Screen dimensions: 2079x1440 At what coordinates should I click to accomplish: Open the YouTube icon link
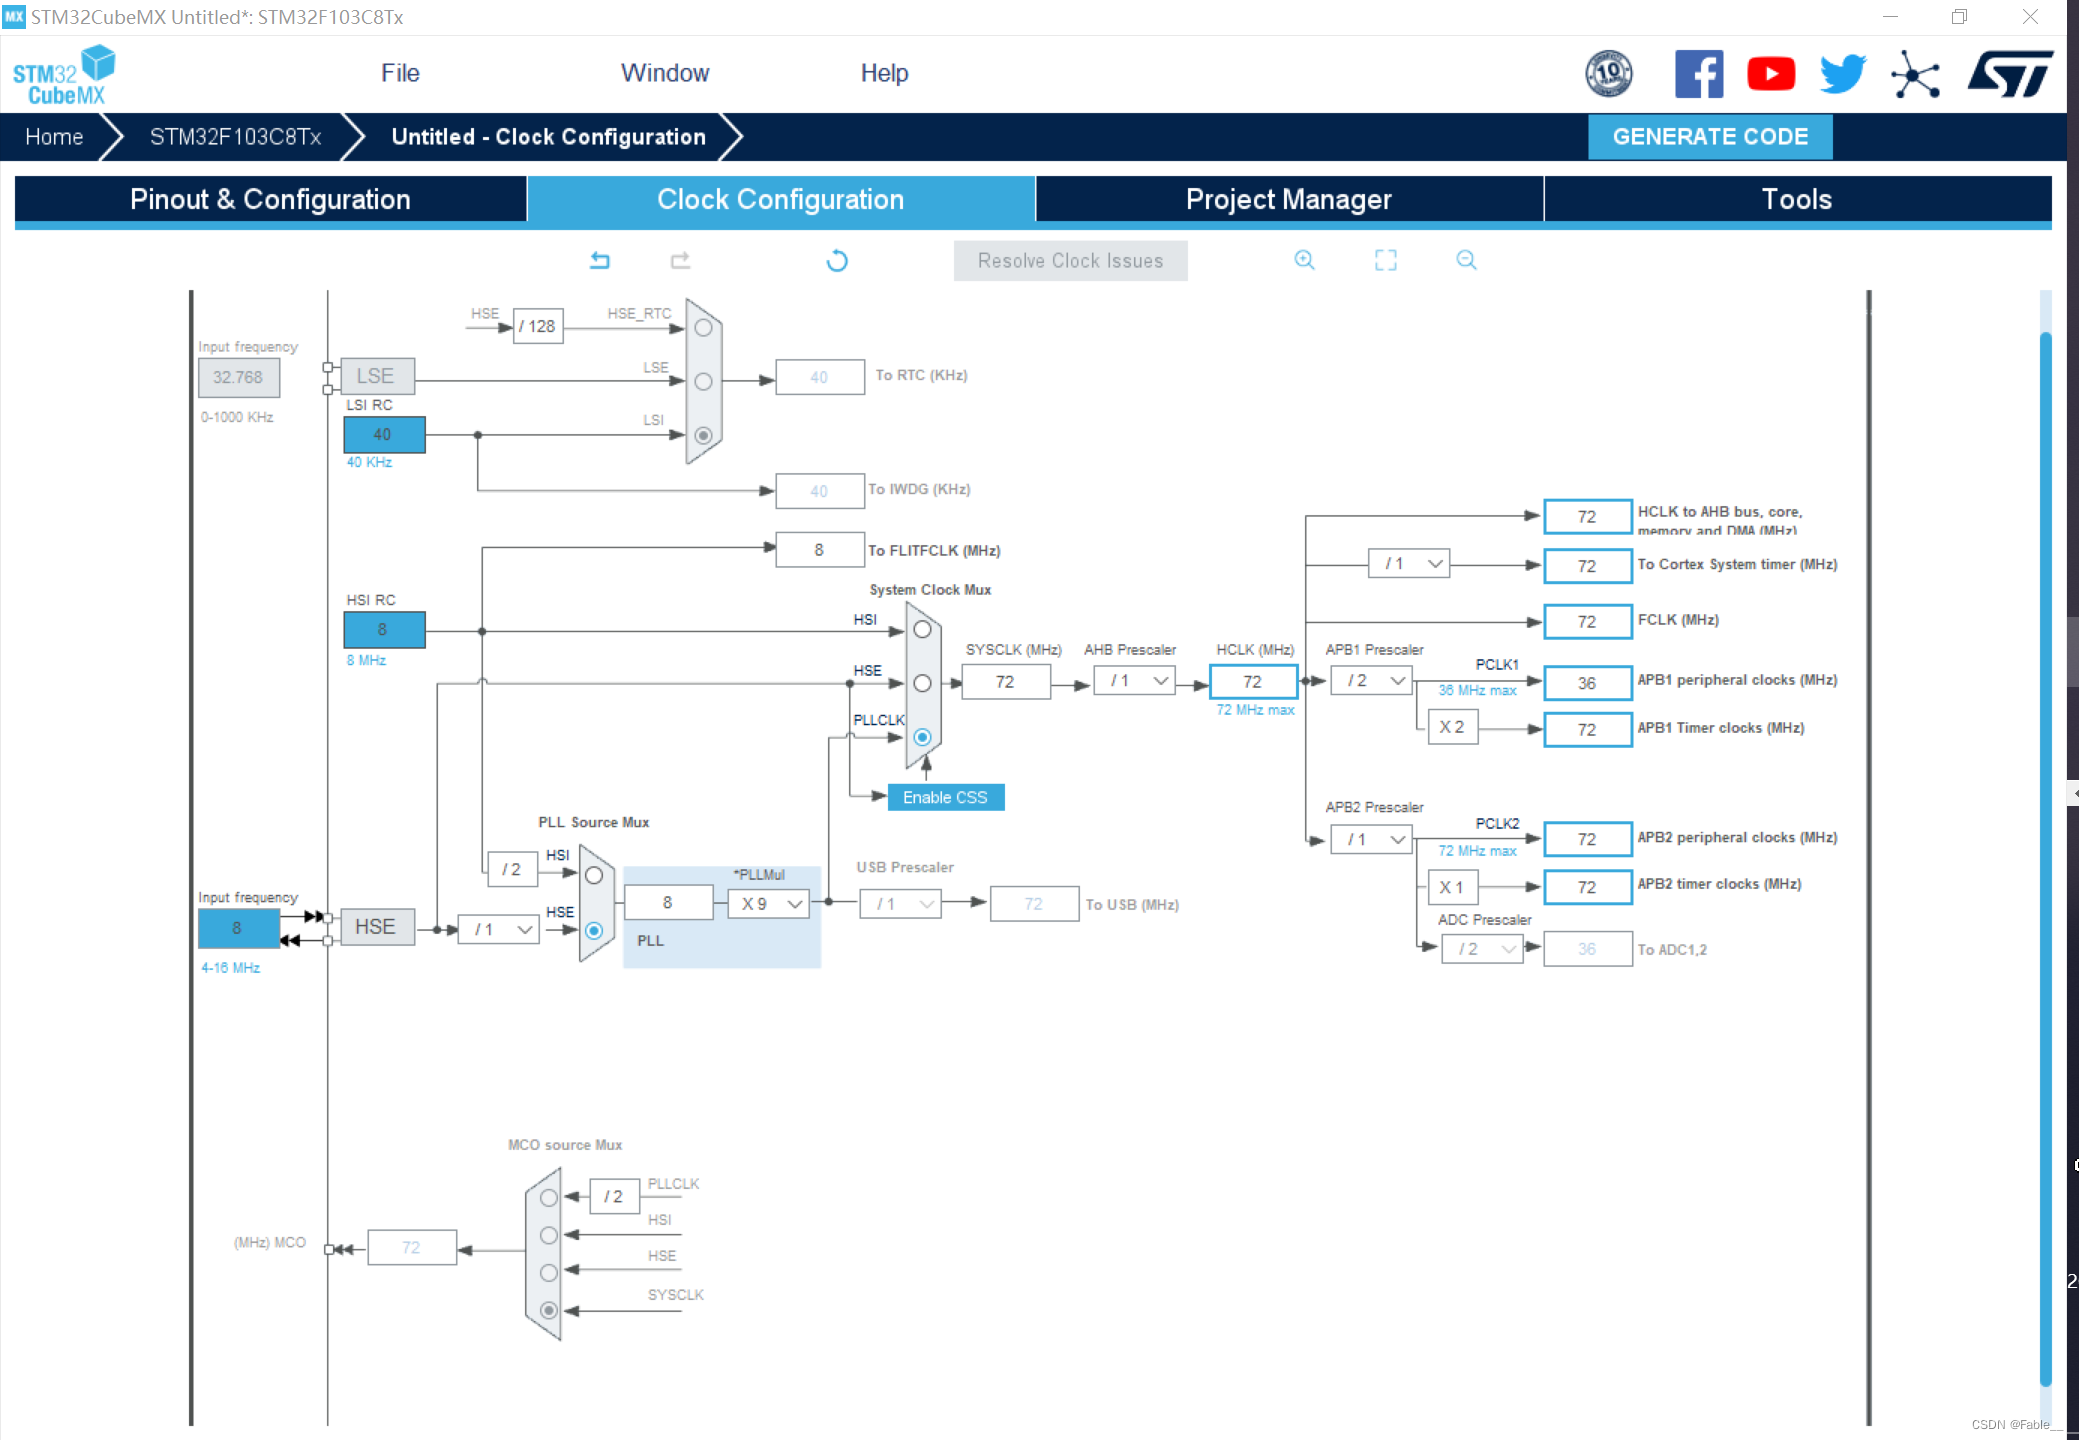[x=1771, y=74]
